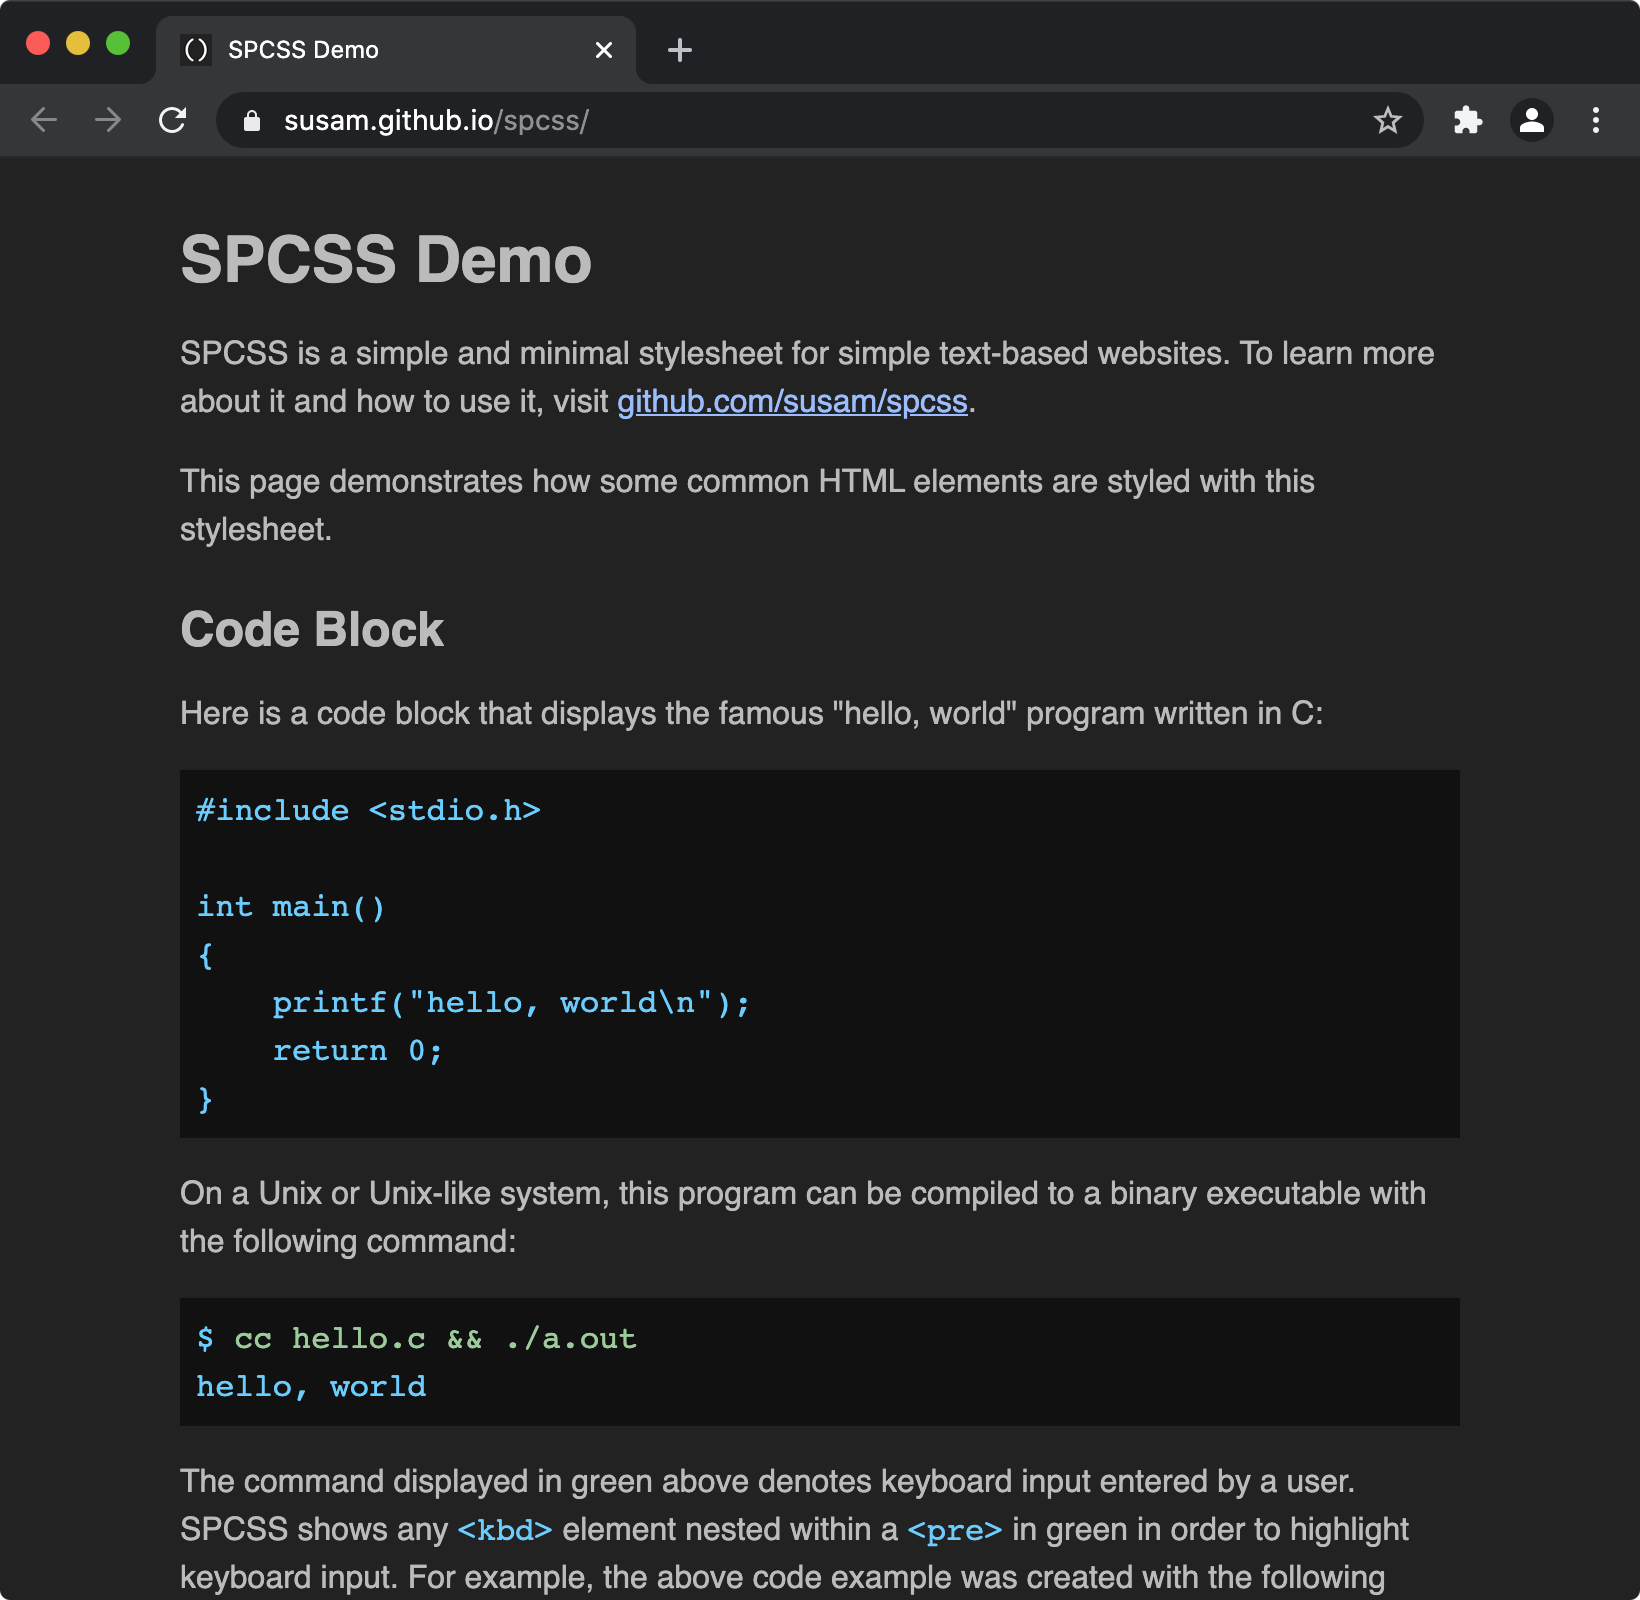Click the browser profile avatar icon
Screen dimensions: 1640x1600
pyautogui.click(x=1531, y=120)
